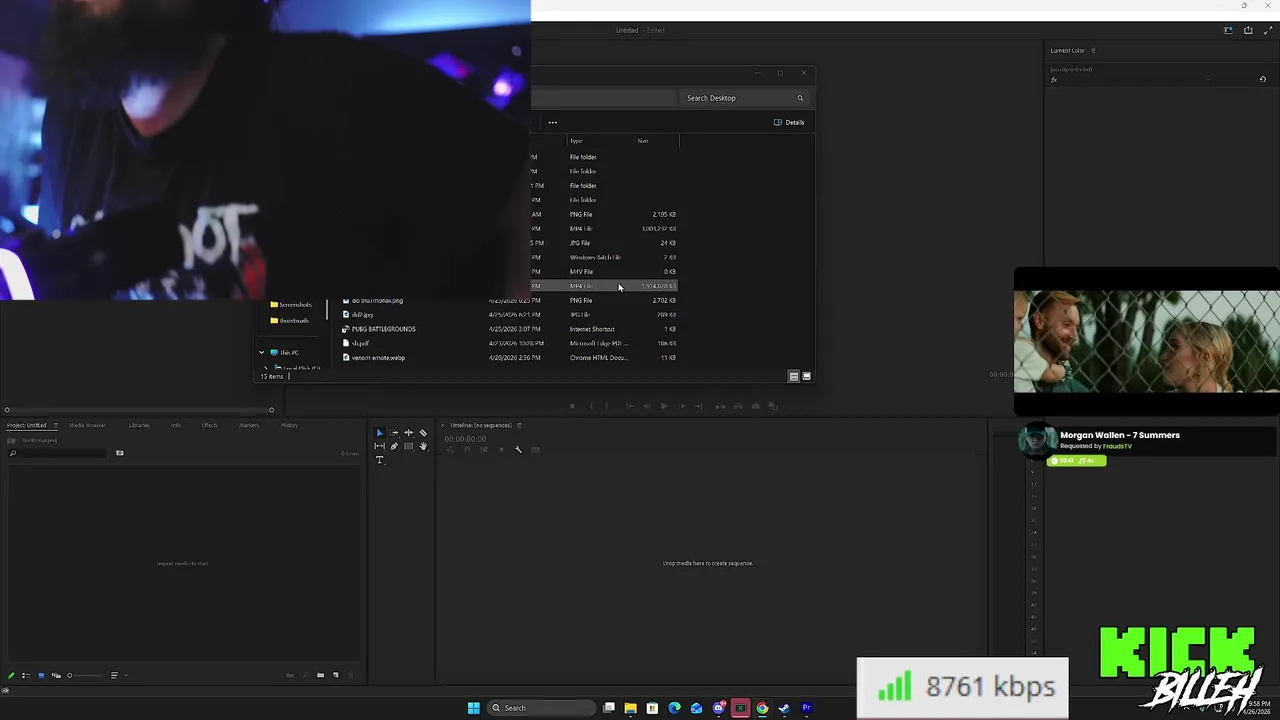The width and height of the screenshot is (1280, 720).
Task: Select the Ripple Edit tool
Action: point(408,433)
